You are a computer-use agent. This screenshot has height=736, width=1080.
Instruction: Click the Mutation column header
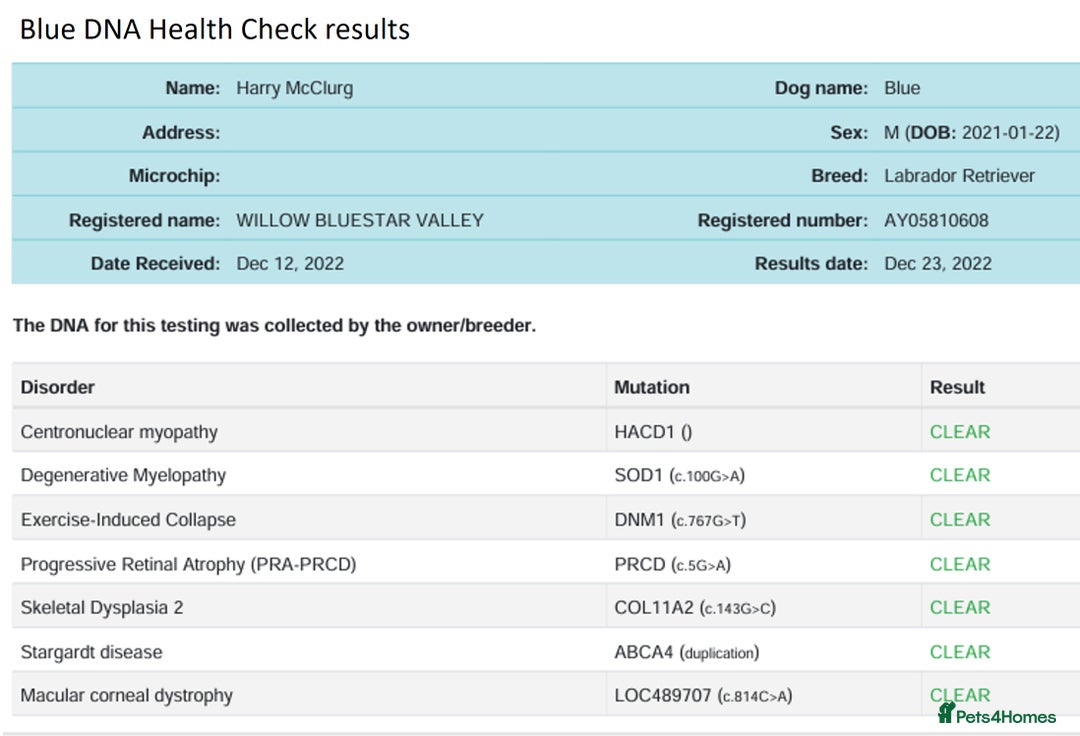tap(652, 387)
